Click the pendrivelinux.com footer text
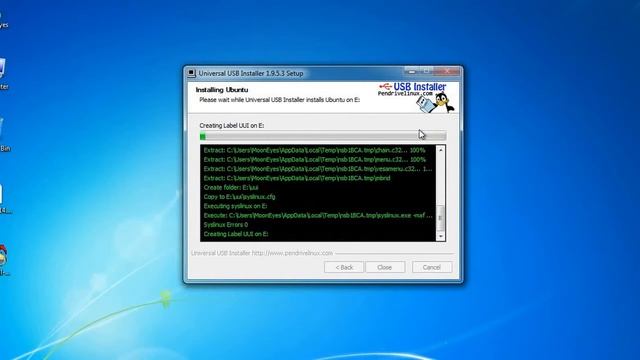Screen dimensions: 640x360 point(262,253)
